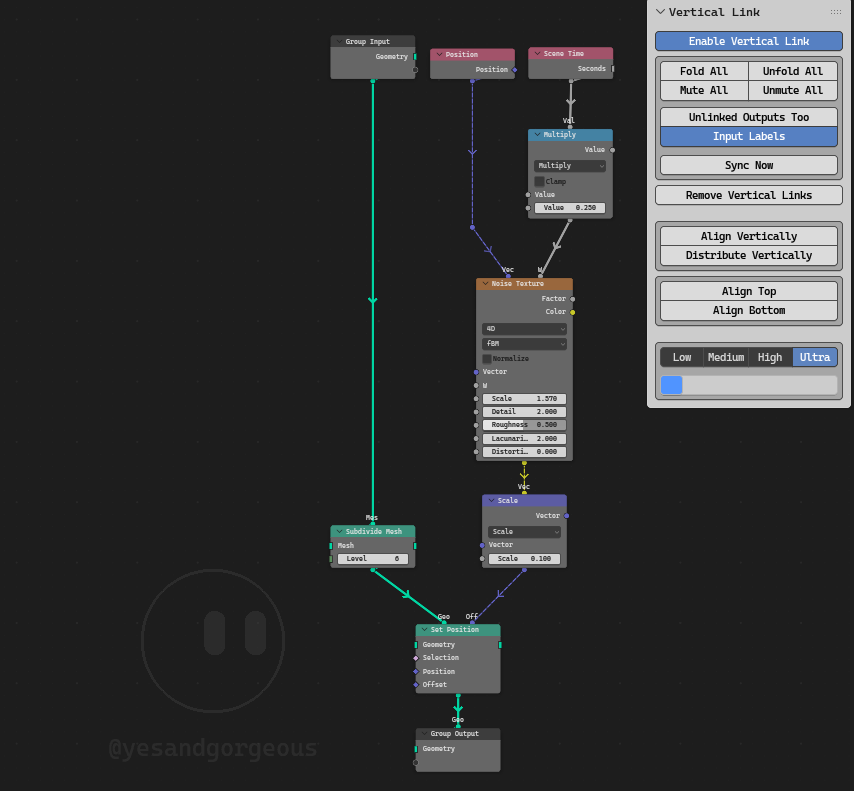Click the Selection input socket on Set Position
This screenshot has width=854, height=791.
click(416, 658)
